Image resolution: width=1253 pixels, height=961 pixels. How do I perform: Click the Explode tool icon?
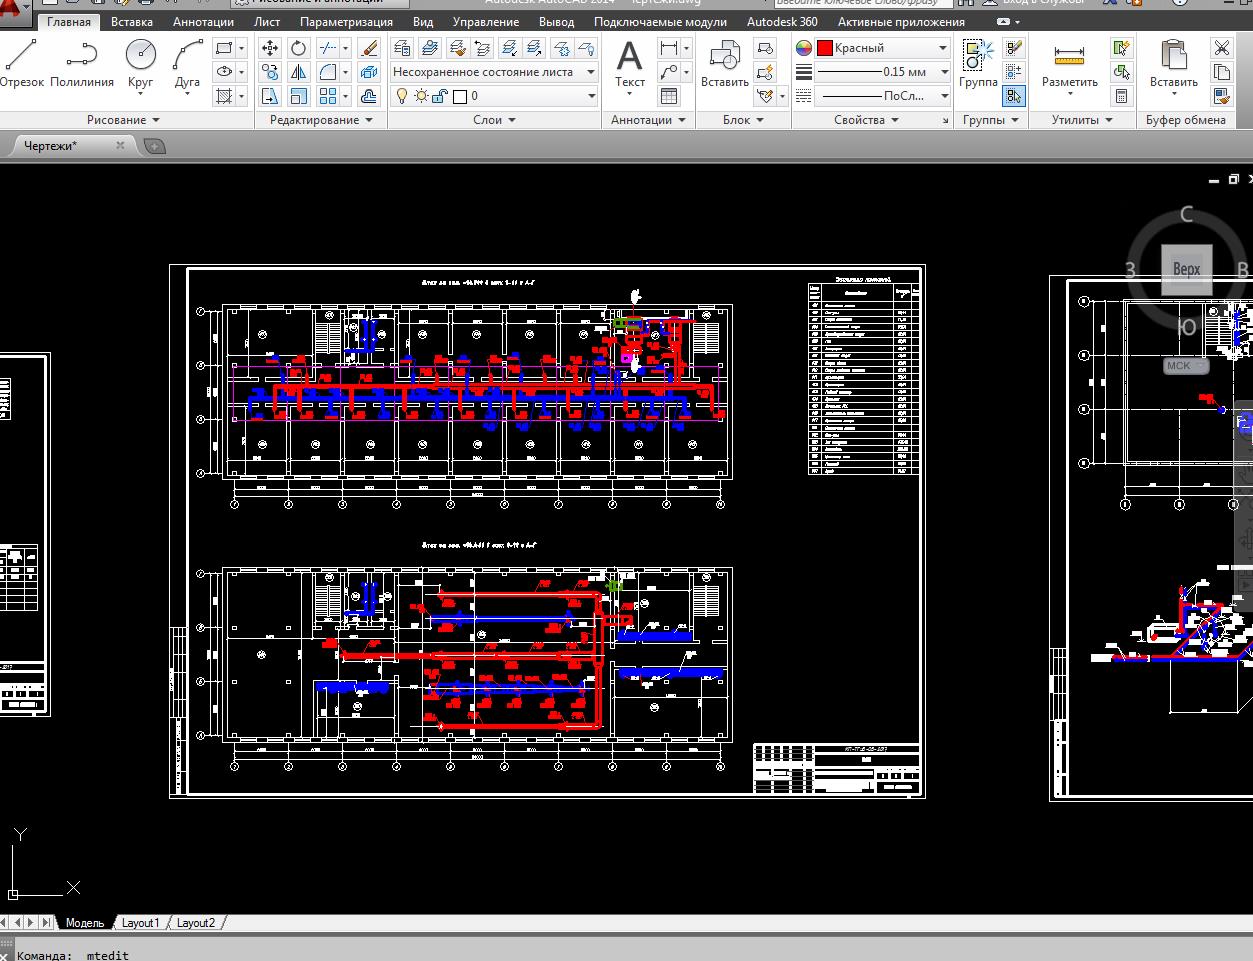369,72
